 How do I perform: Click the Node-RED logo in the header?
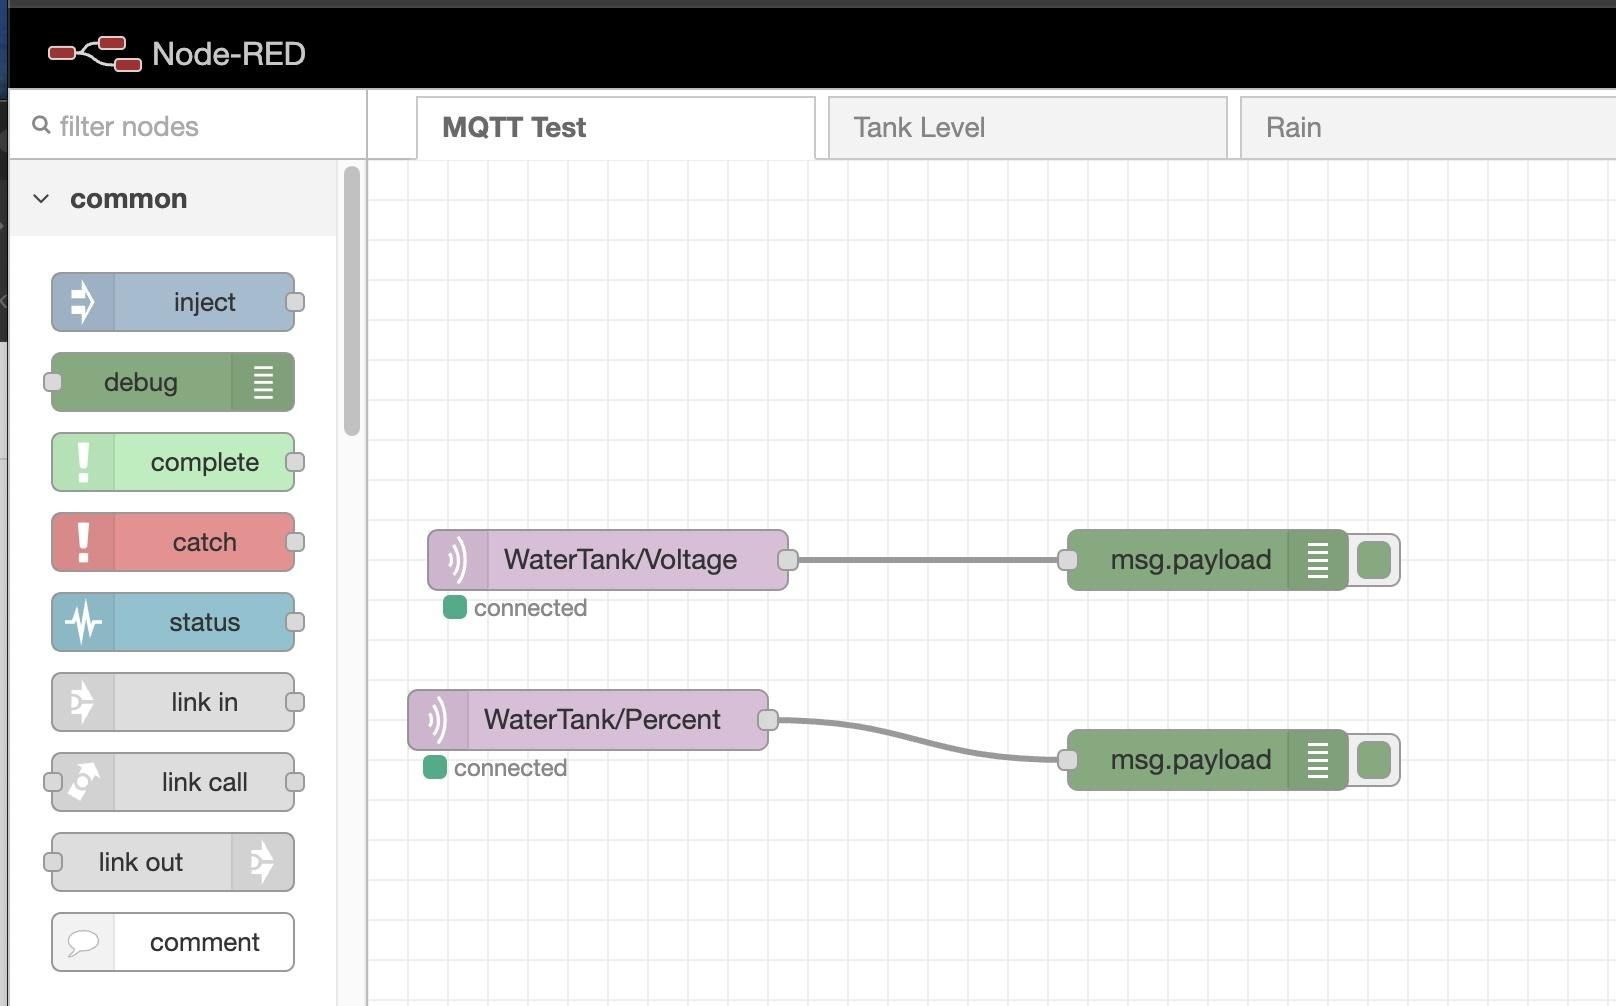95,53
